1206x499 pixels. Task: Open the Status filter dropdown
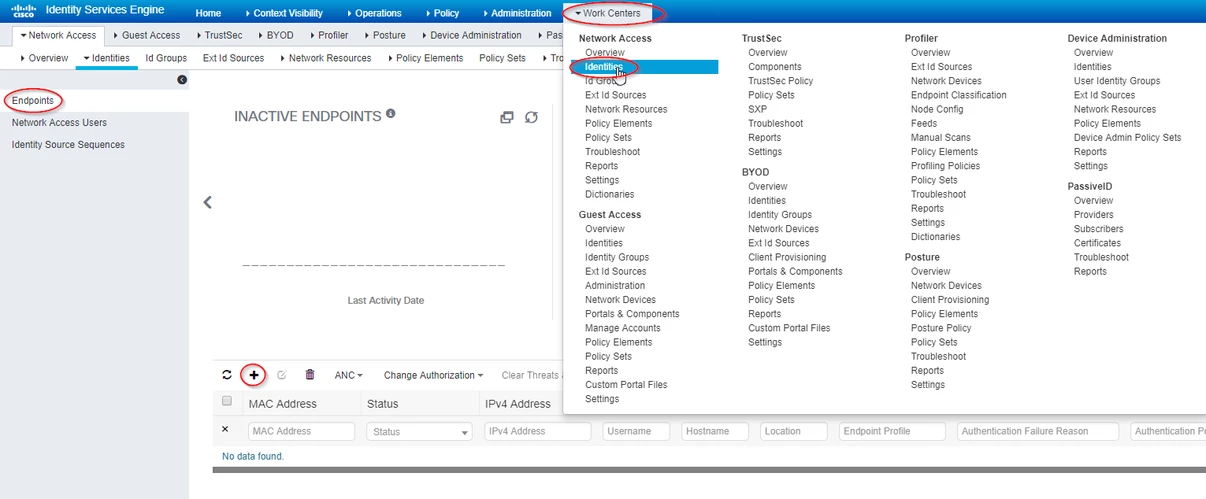point(420,432)
